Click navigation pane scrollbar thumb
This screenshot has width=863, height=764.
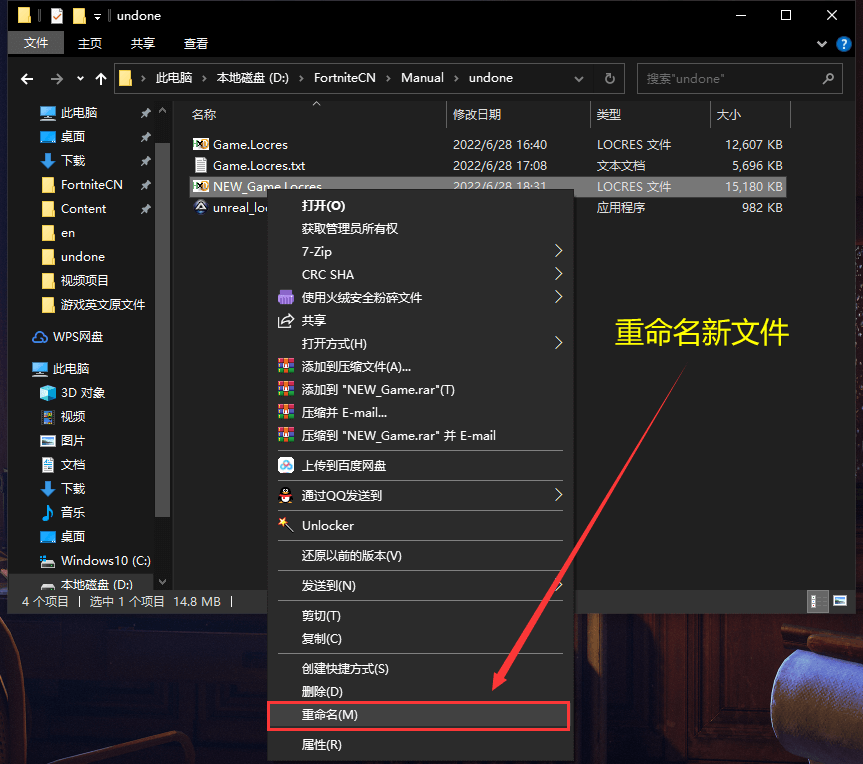(x=162, y=330)
